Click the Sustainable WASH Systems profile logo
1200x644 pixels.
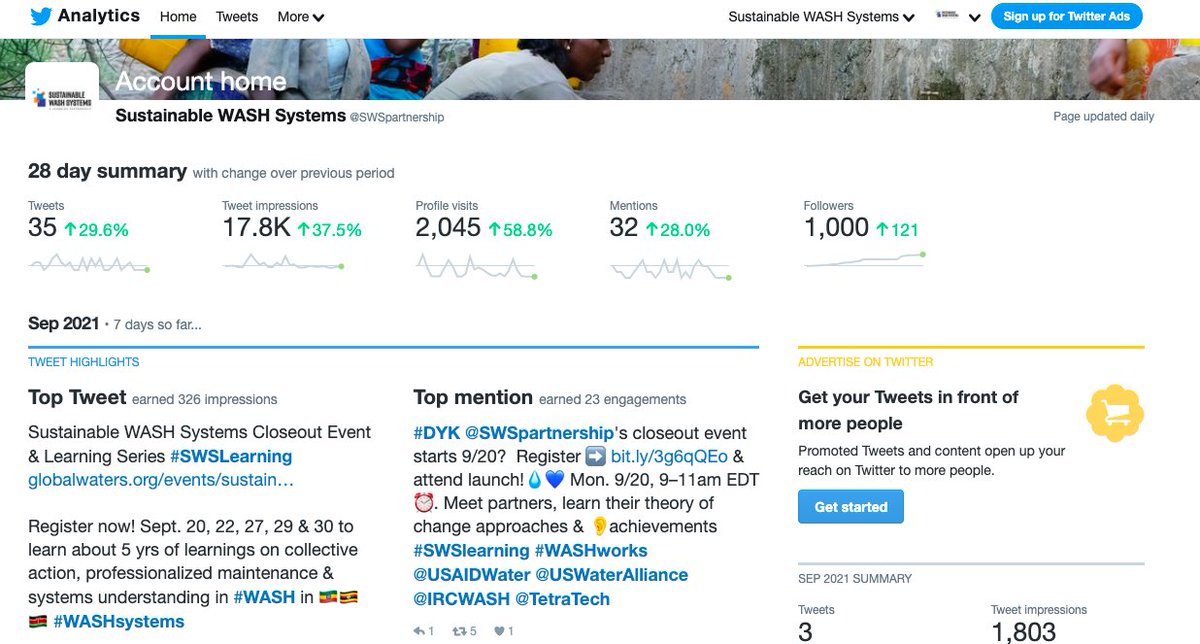(61, 98)
